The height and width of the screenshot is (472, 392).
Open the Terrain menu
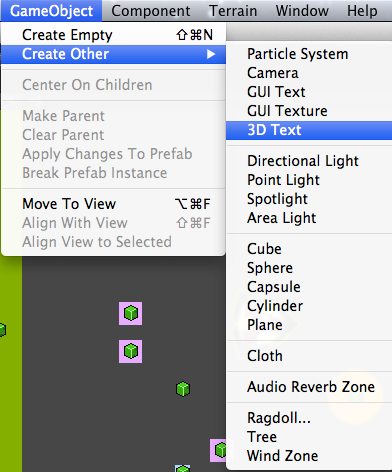tap(233, 11)
